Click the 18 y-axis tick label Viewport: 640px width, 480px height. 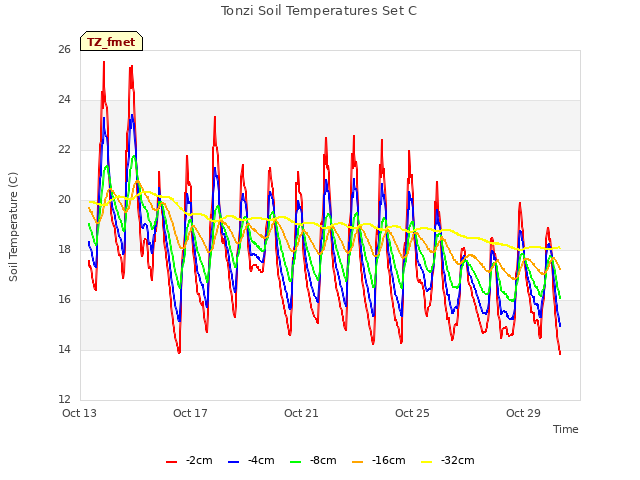(64, 250)
